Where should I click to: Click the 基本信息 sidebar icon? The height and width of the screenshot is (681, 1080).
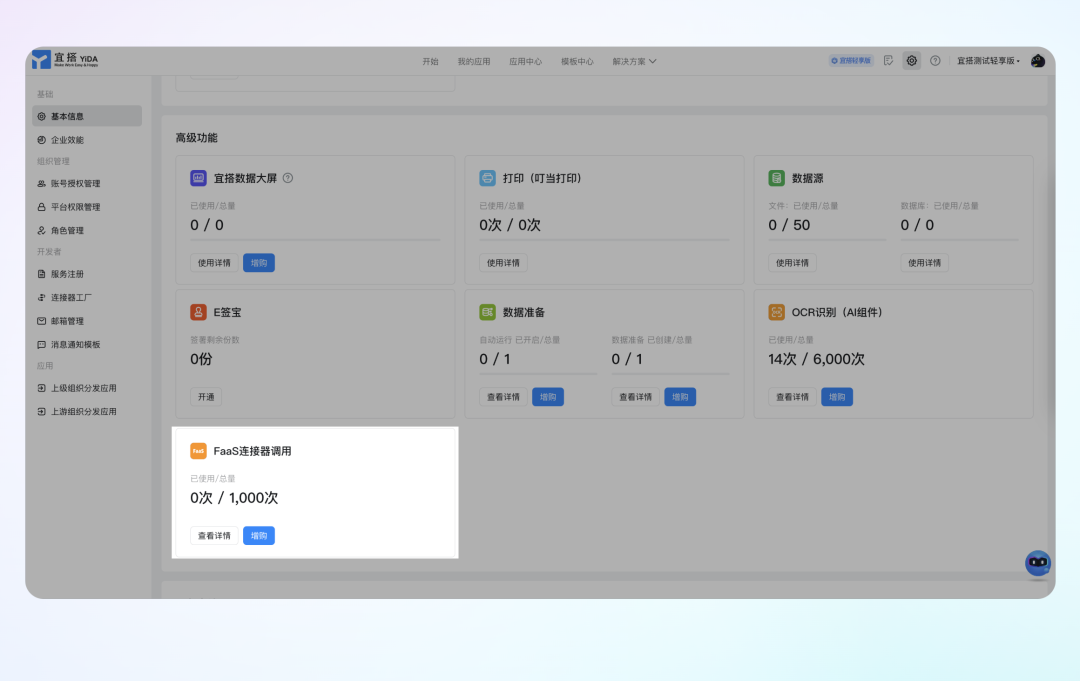pyautogui.click(x=41, y=116)
